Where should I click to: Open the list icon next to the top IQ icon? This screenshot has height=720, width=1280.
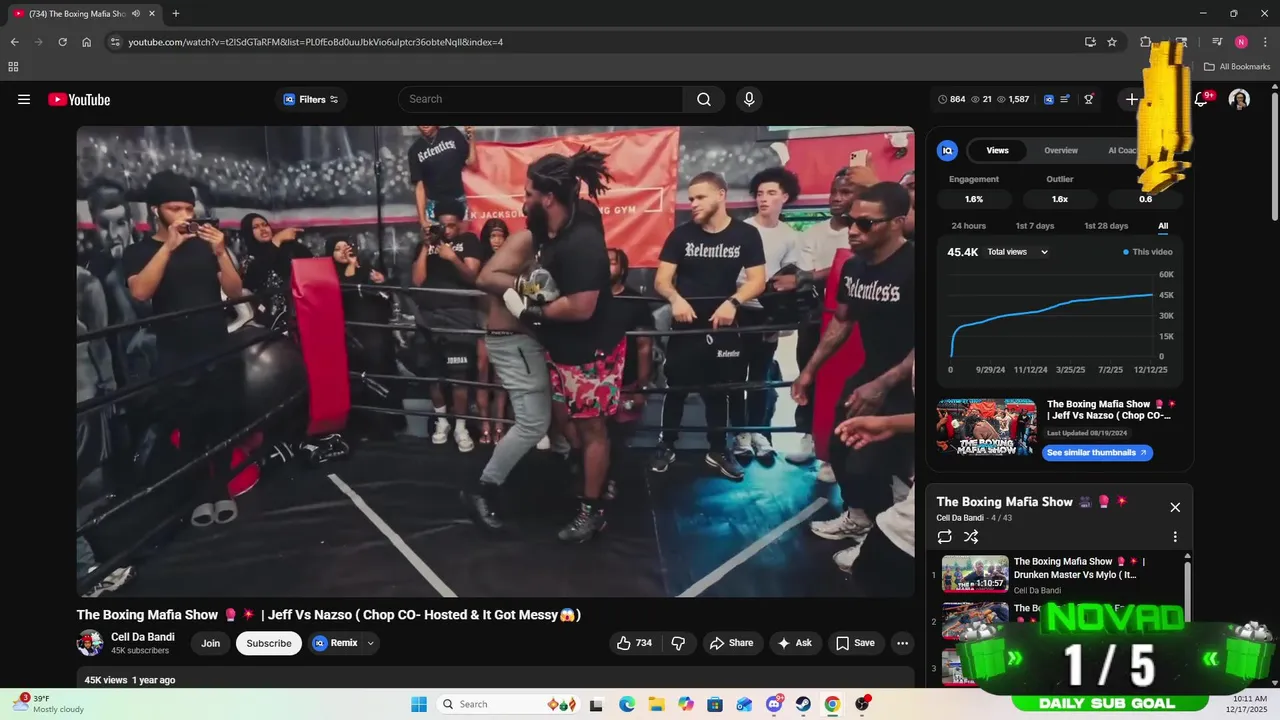coord(1066,99)
